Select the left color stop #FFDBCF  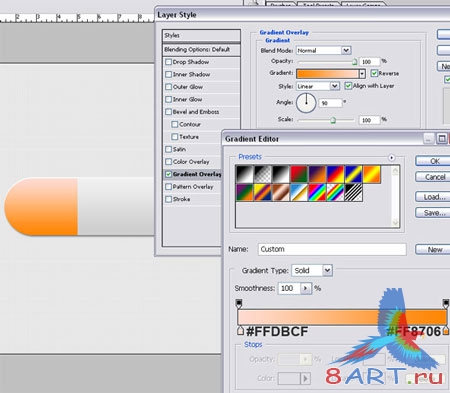click(240, 331)
